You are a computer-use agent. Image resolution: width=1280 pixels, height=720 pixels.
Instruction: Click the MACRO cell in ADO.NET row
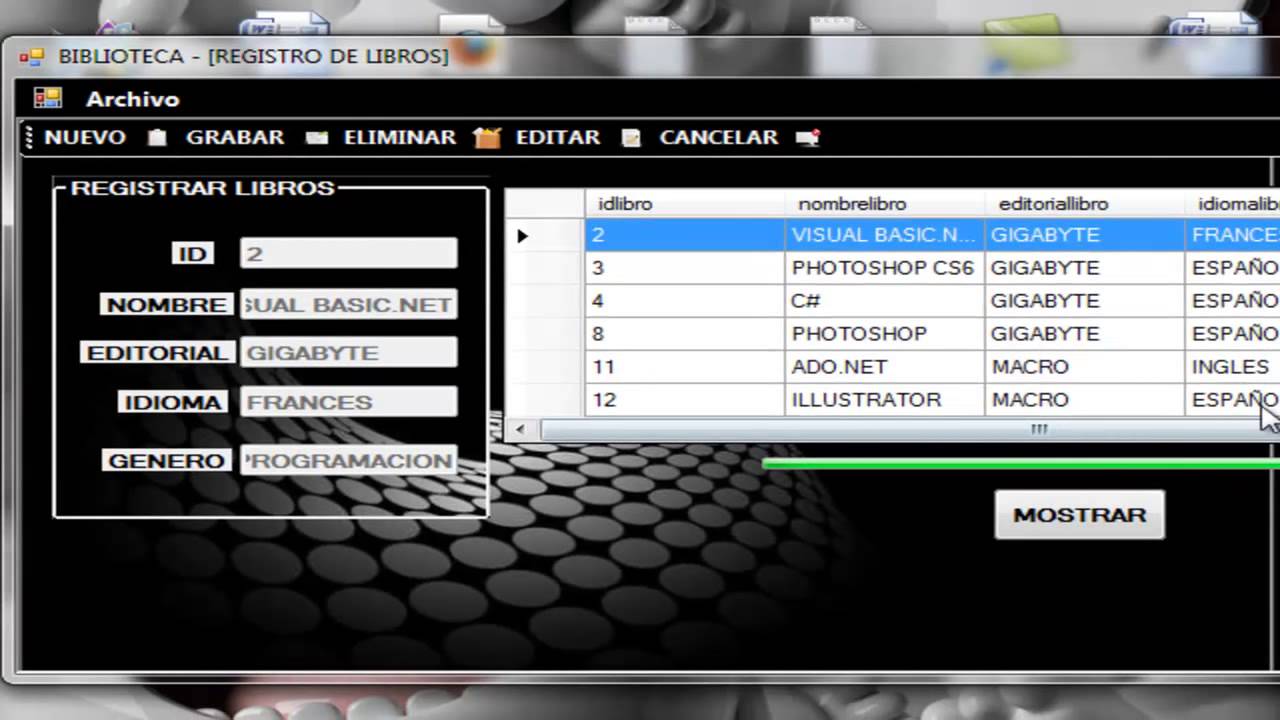pos(1085,367)
